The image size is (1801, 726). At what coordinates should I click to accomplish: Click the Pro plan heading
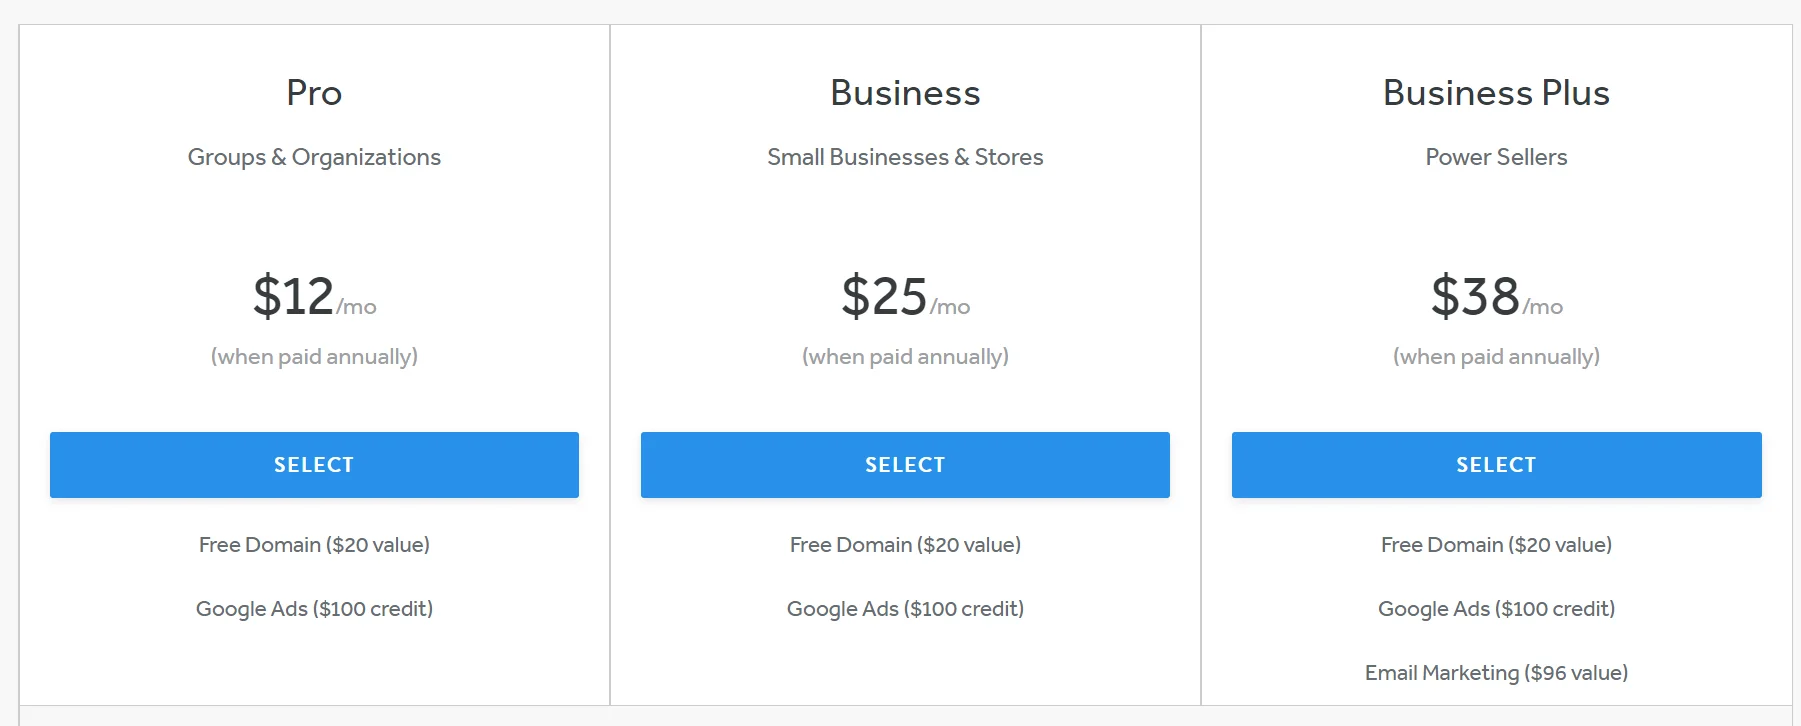point(314,93)
